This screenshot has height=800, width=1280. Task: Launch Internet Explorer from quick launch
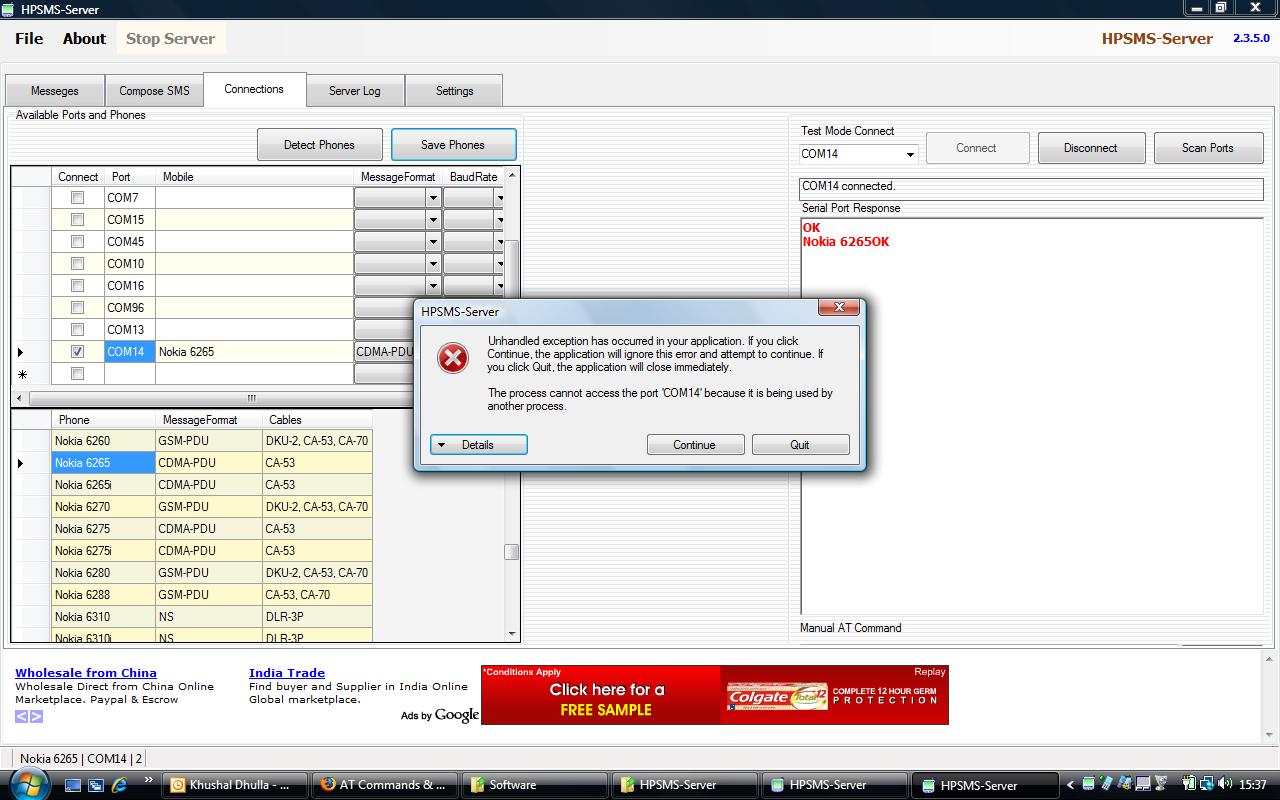tap(120, 785)
